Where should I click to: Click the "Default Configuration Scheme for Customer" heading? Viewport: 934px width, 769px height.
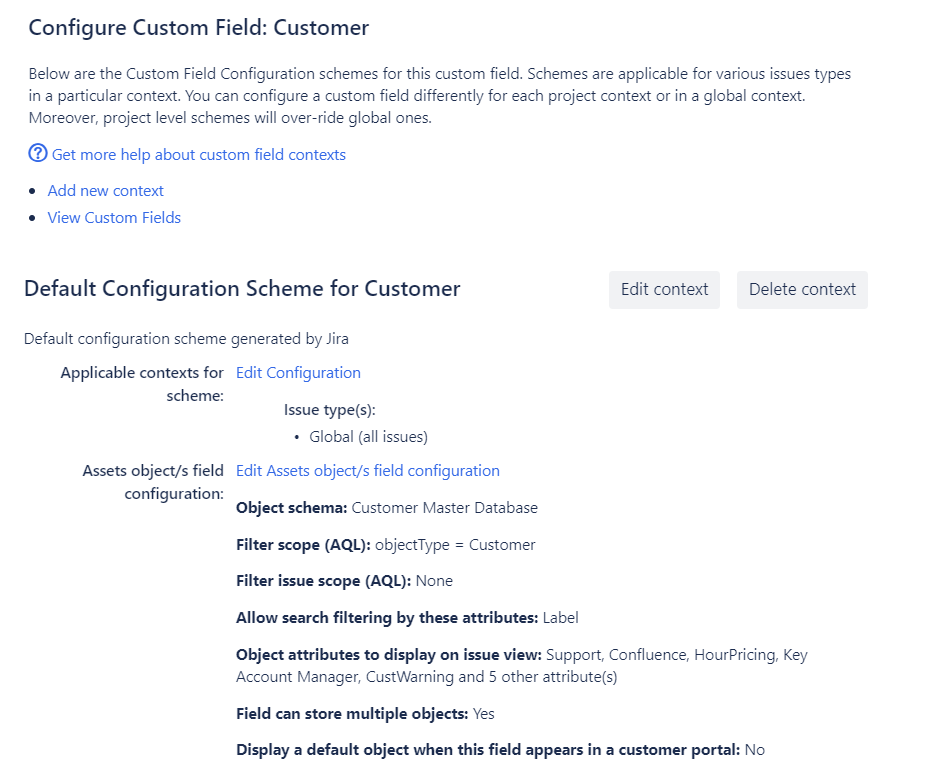tap(242, 288)
